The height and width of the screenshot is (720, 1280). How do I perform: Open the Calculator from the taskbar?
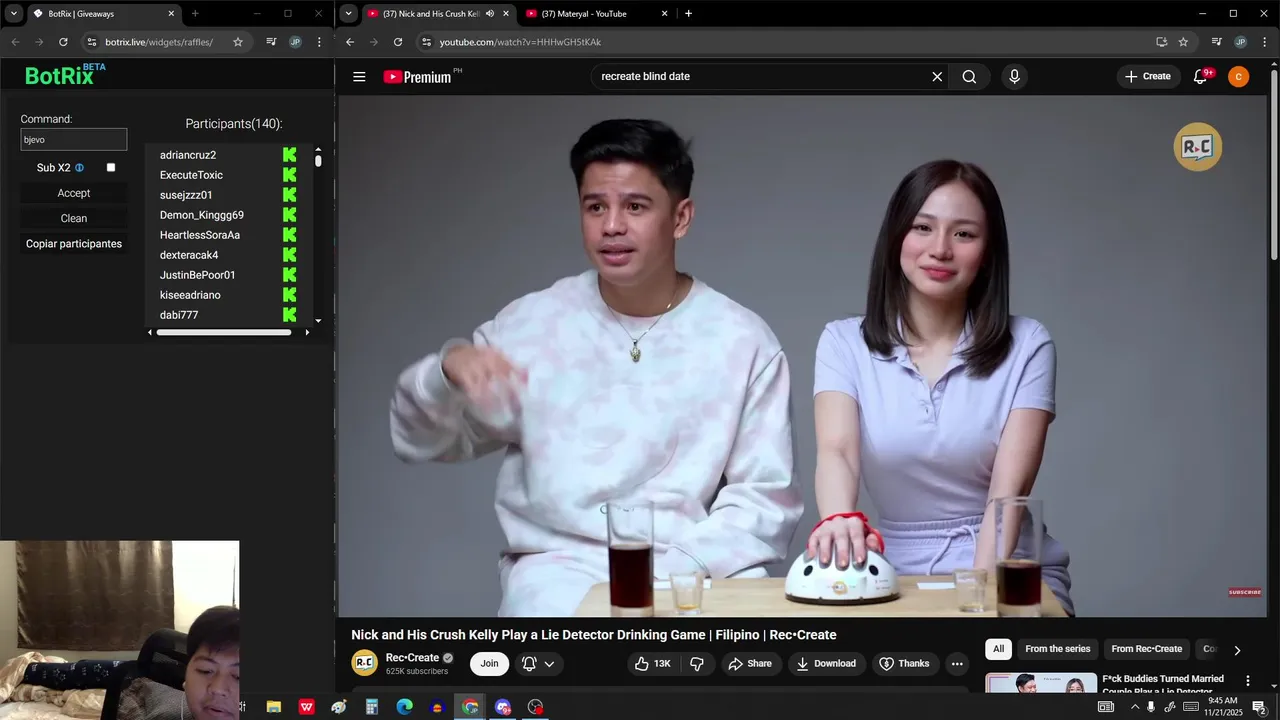click(372, 707)
